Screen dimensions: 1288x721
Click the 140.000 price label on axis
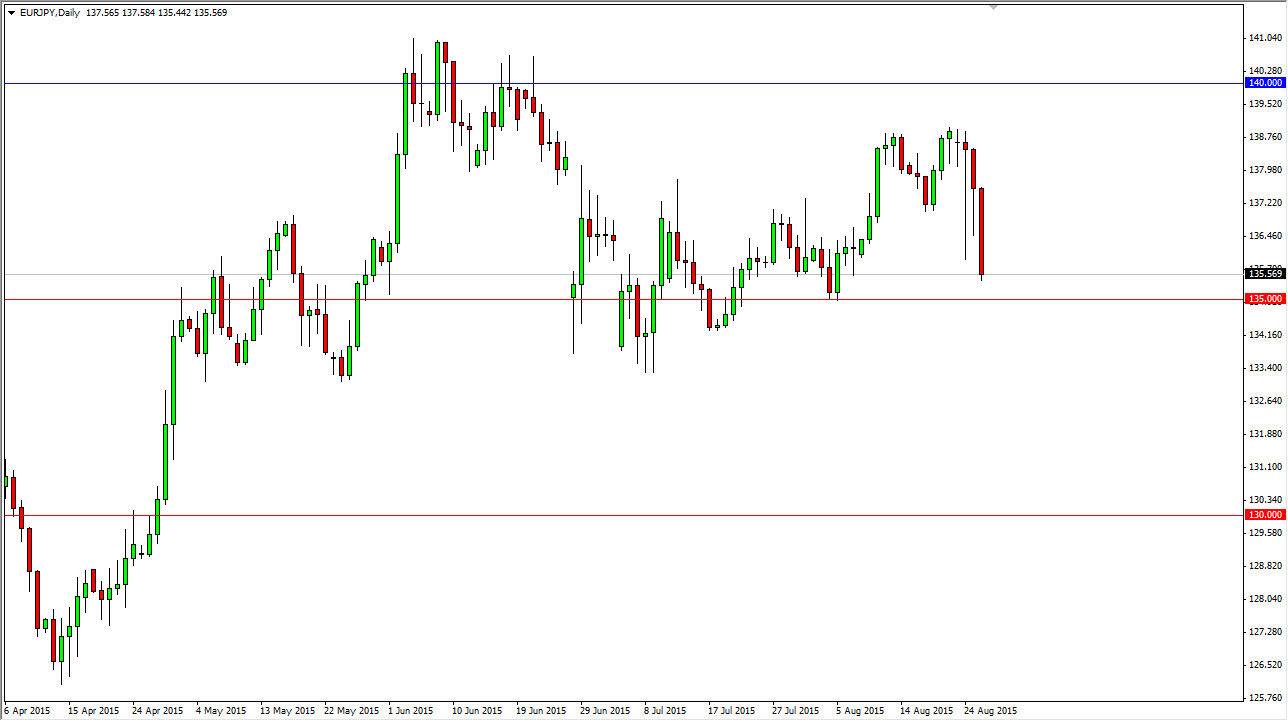(1264, 83)
